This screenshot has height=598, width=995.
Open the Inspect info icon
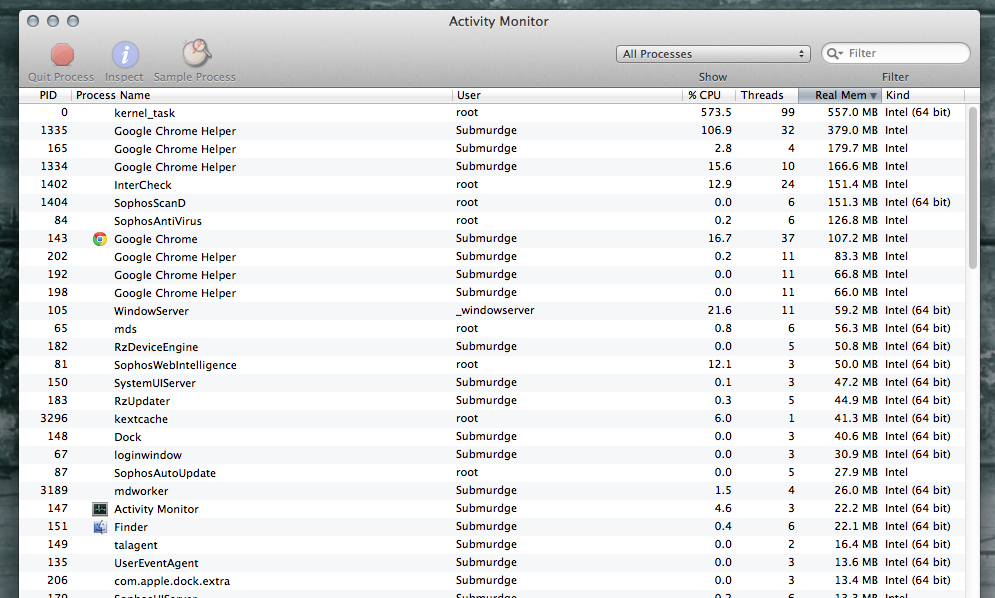click(125, 55)
